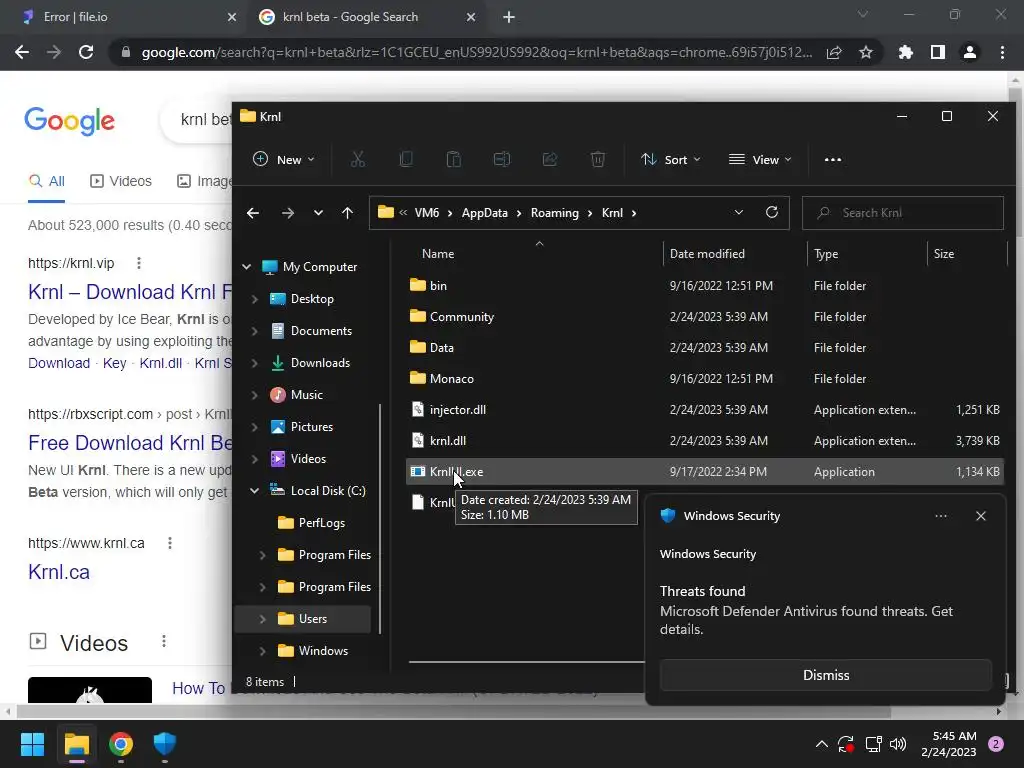Open the Chrome extensions puzzle icon
1024x768 pixels.
(906, 52)
